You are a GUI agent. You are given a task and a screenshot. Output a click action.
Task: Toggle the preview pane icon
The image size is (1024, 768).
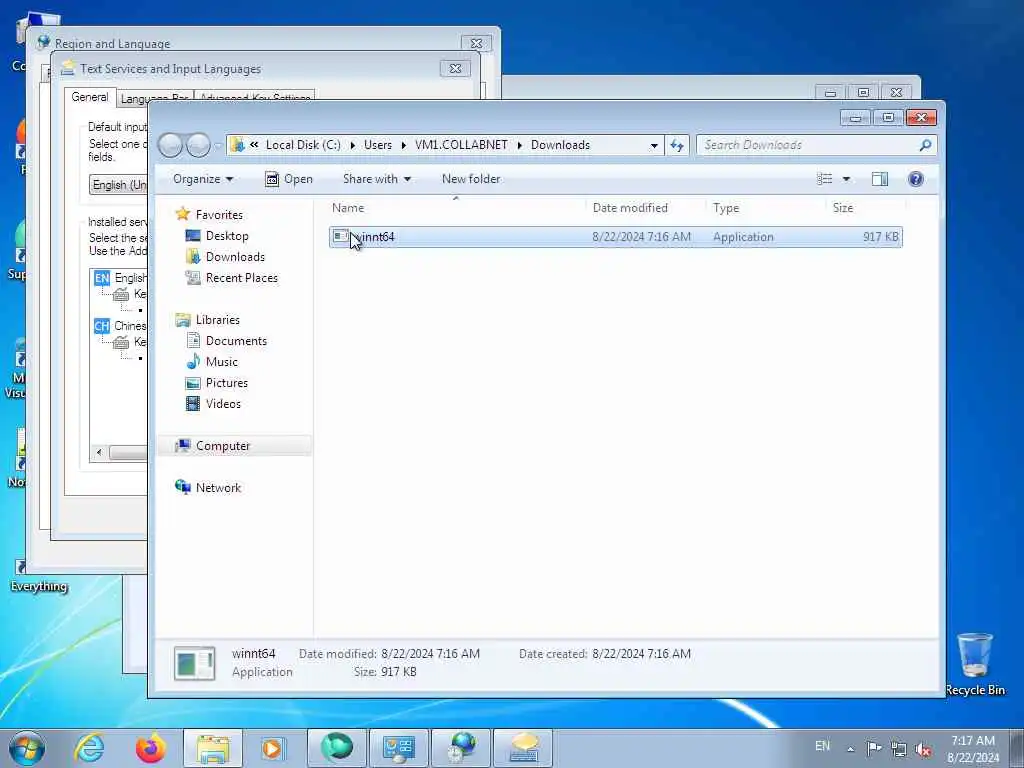[880, 179]
